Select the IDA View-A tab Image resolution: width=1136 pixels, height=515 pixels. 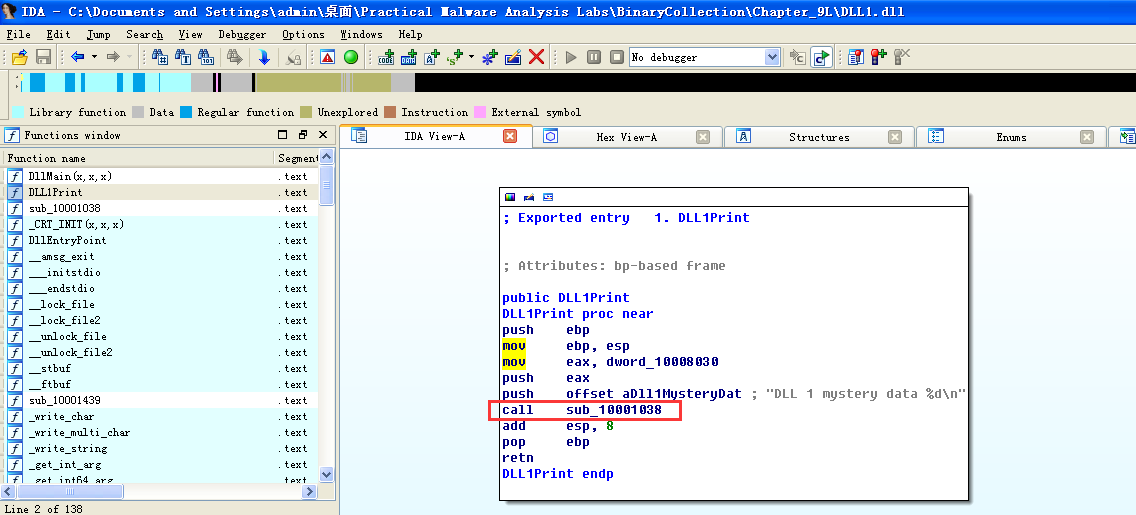(x=435, y=136)
